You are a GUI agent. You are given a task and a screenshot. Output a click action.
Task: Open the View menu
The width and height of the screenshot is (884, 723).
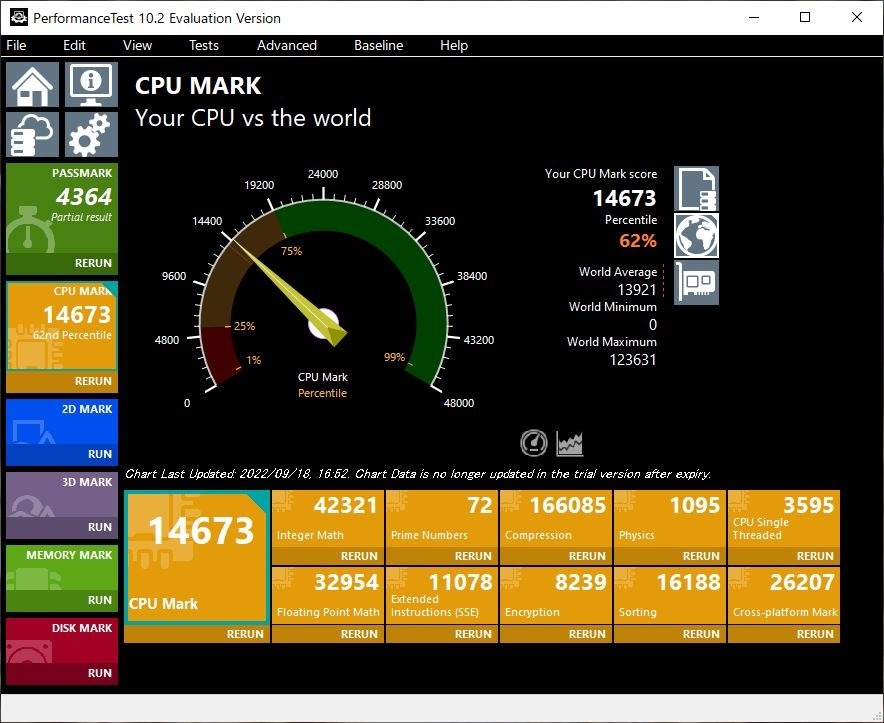point(138,45)
